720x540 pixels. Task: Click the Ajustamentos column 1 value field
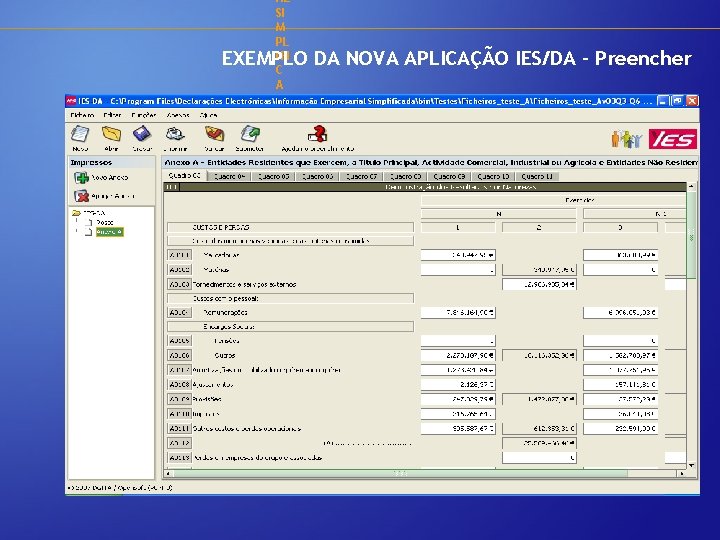pos(458,384)
